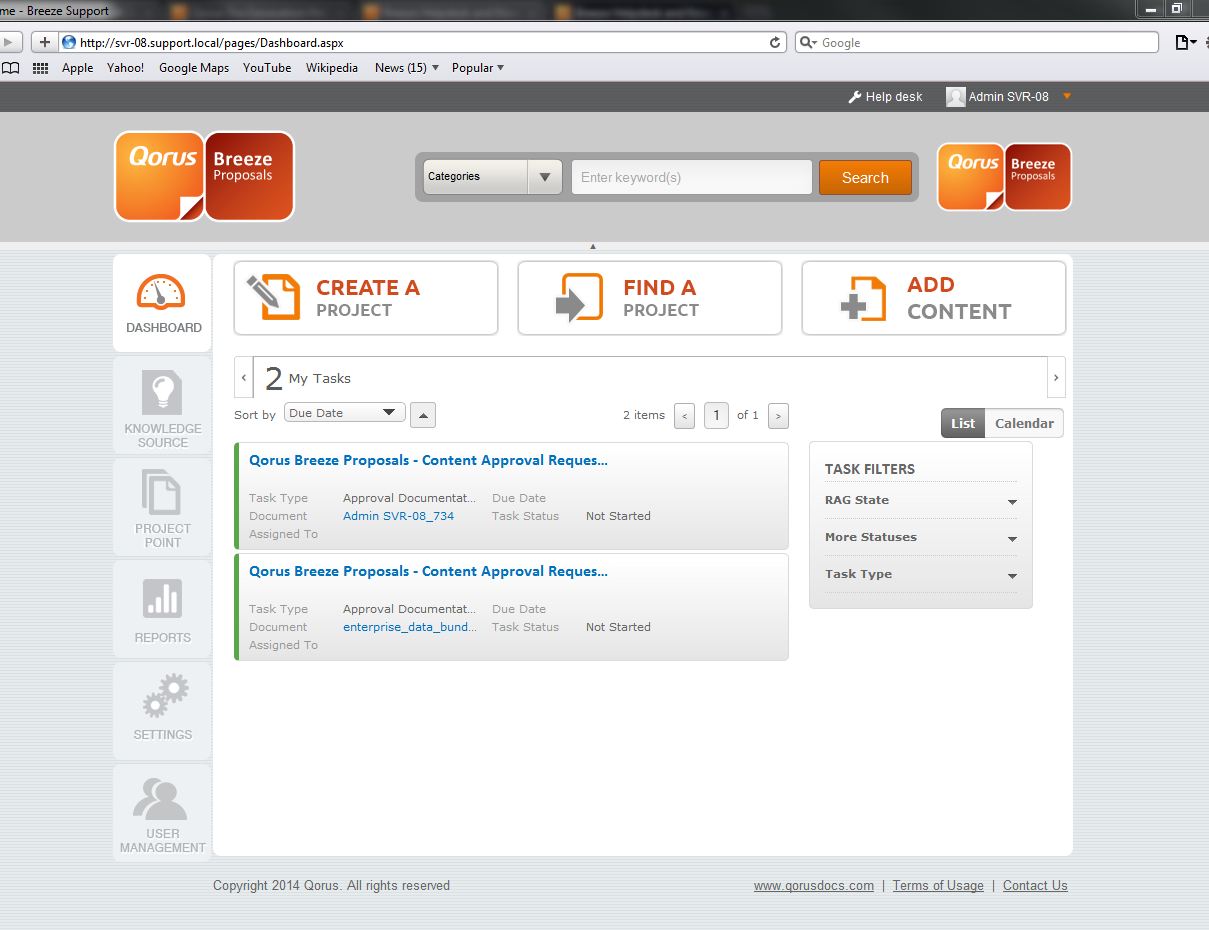Screen dimensions: 1209x930
Task: Expand the More Statuses filter
Action: [921, 537]
